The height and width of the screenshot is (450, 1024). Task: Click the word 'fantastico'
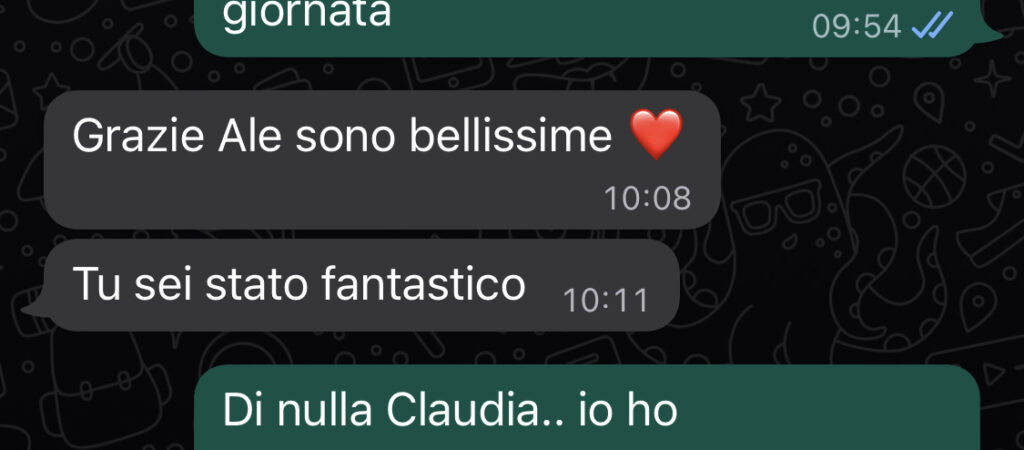[424, 283]
